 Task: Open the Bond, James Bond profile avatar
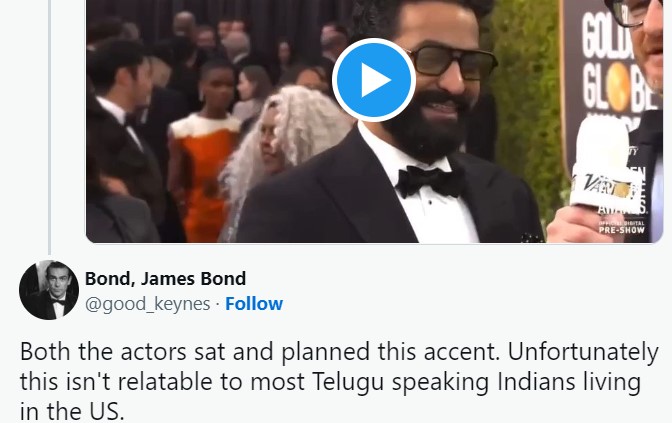[49, 290]
